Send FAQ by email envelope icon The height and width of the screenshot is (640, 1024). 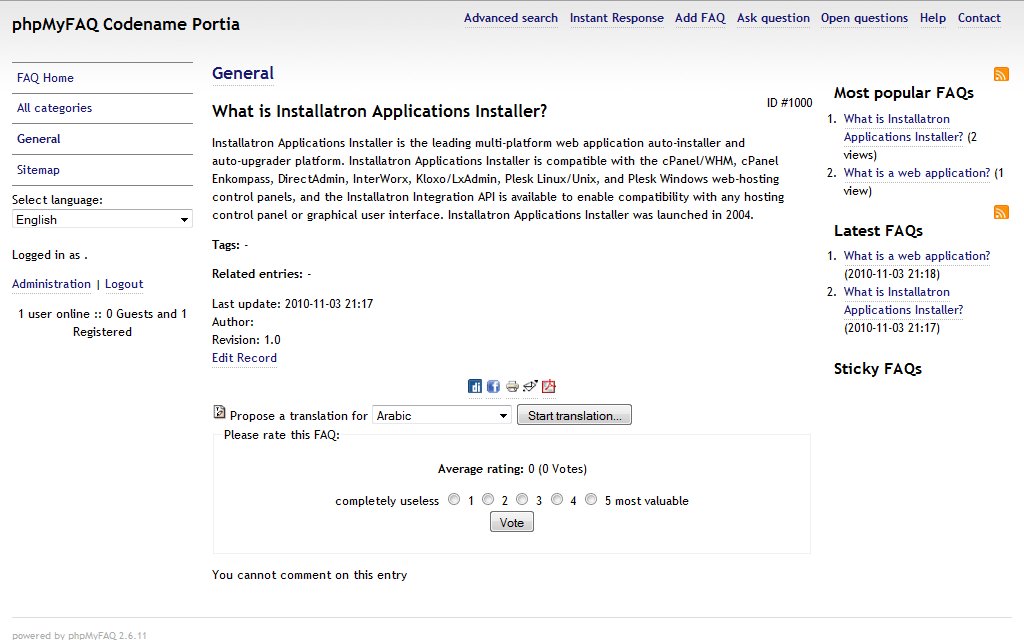tap(530, 386)
